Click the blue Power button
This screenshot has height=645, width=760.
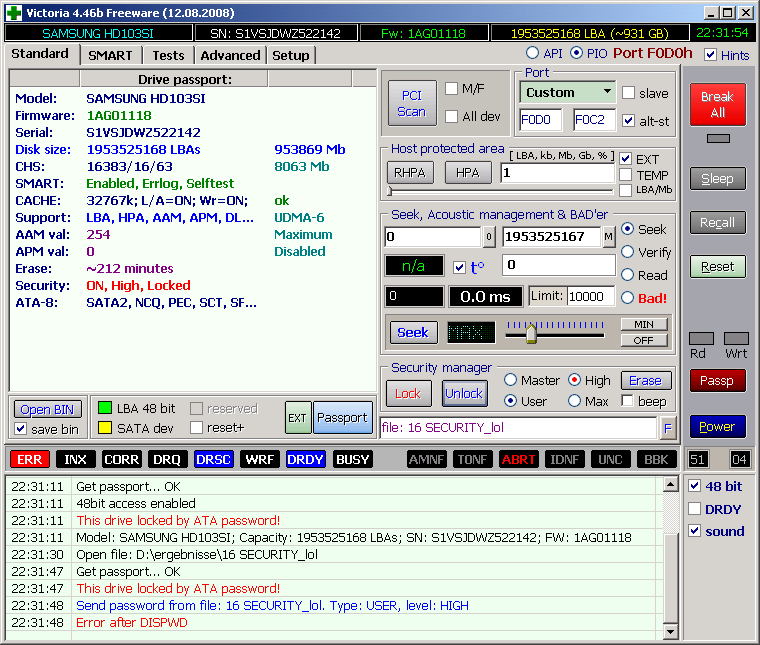pos(717,426)
